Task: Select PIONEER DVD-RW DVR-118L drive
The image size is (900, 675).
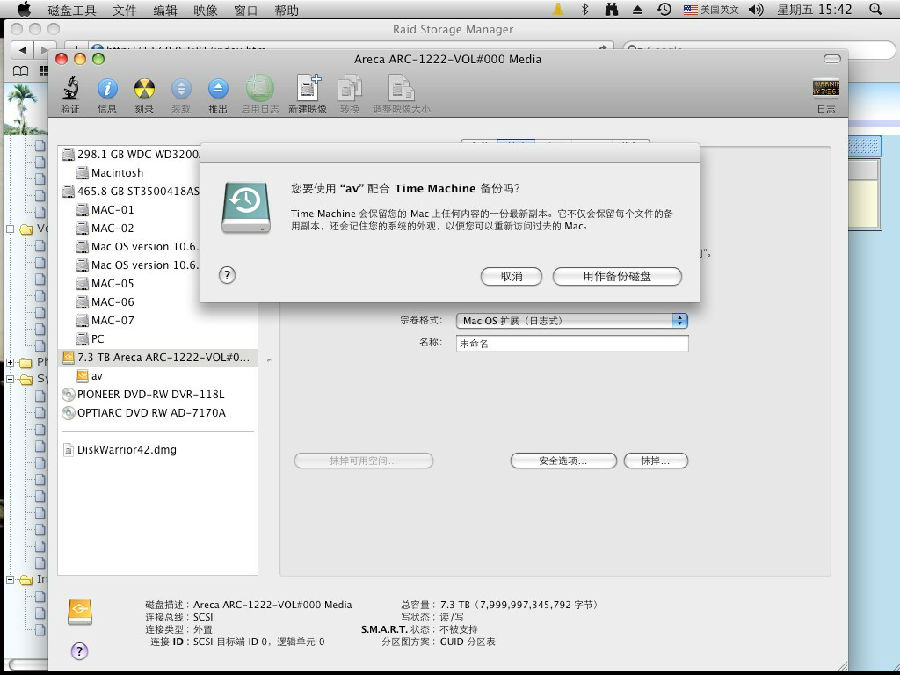Action: click(143, 394)
